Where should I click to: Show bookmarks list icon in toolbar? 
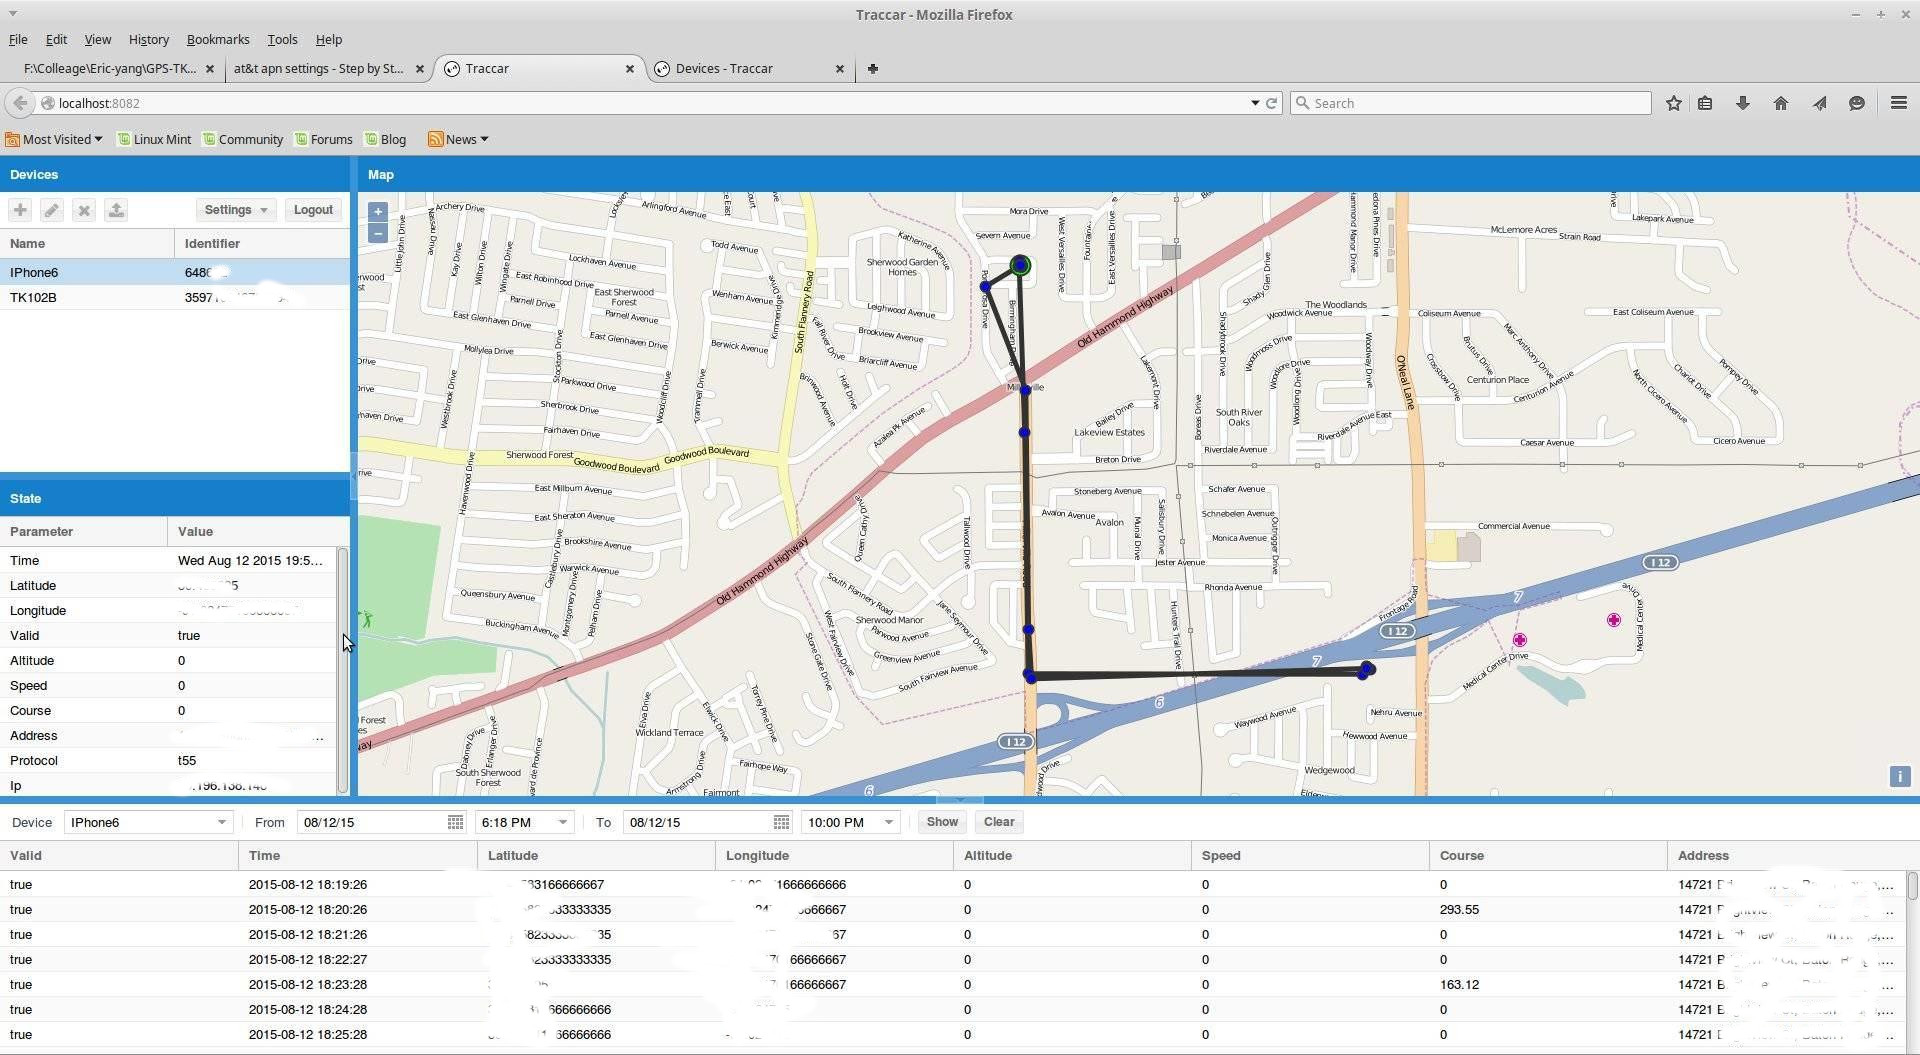[x=1705, y=103]
